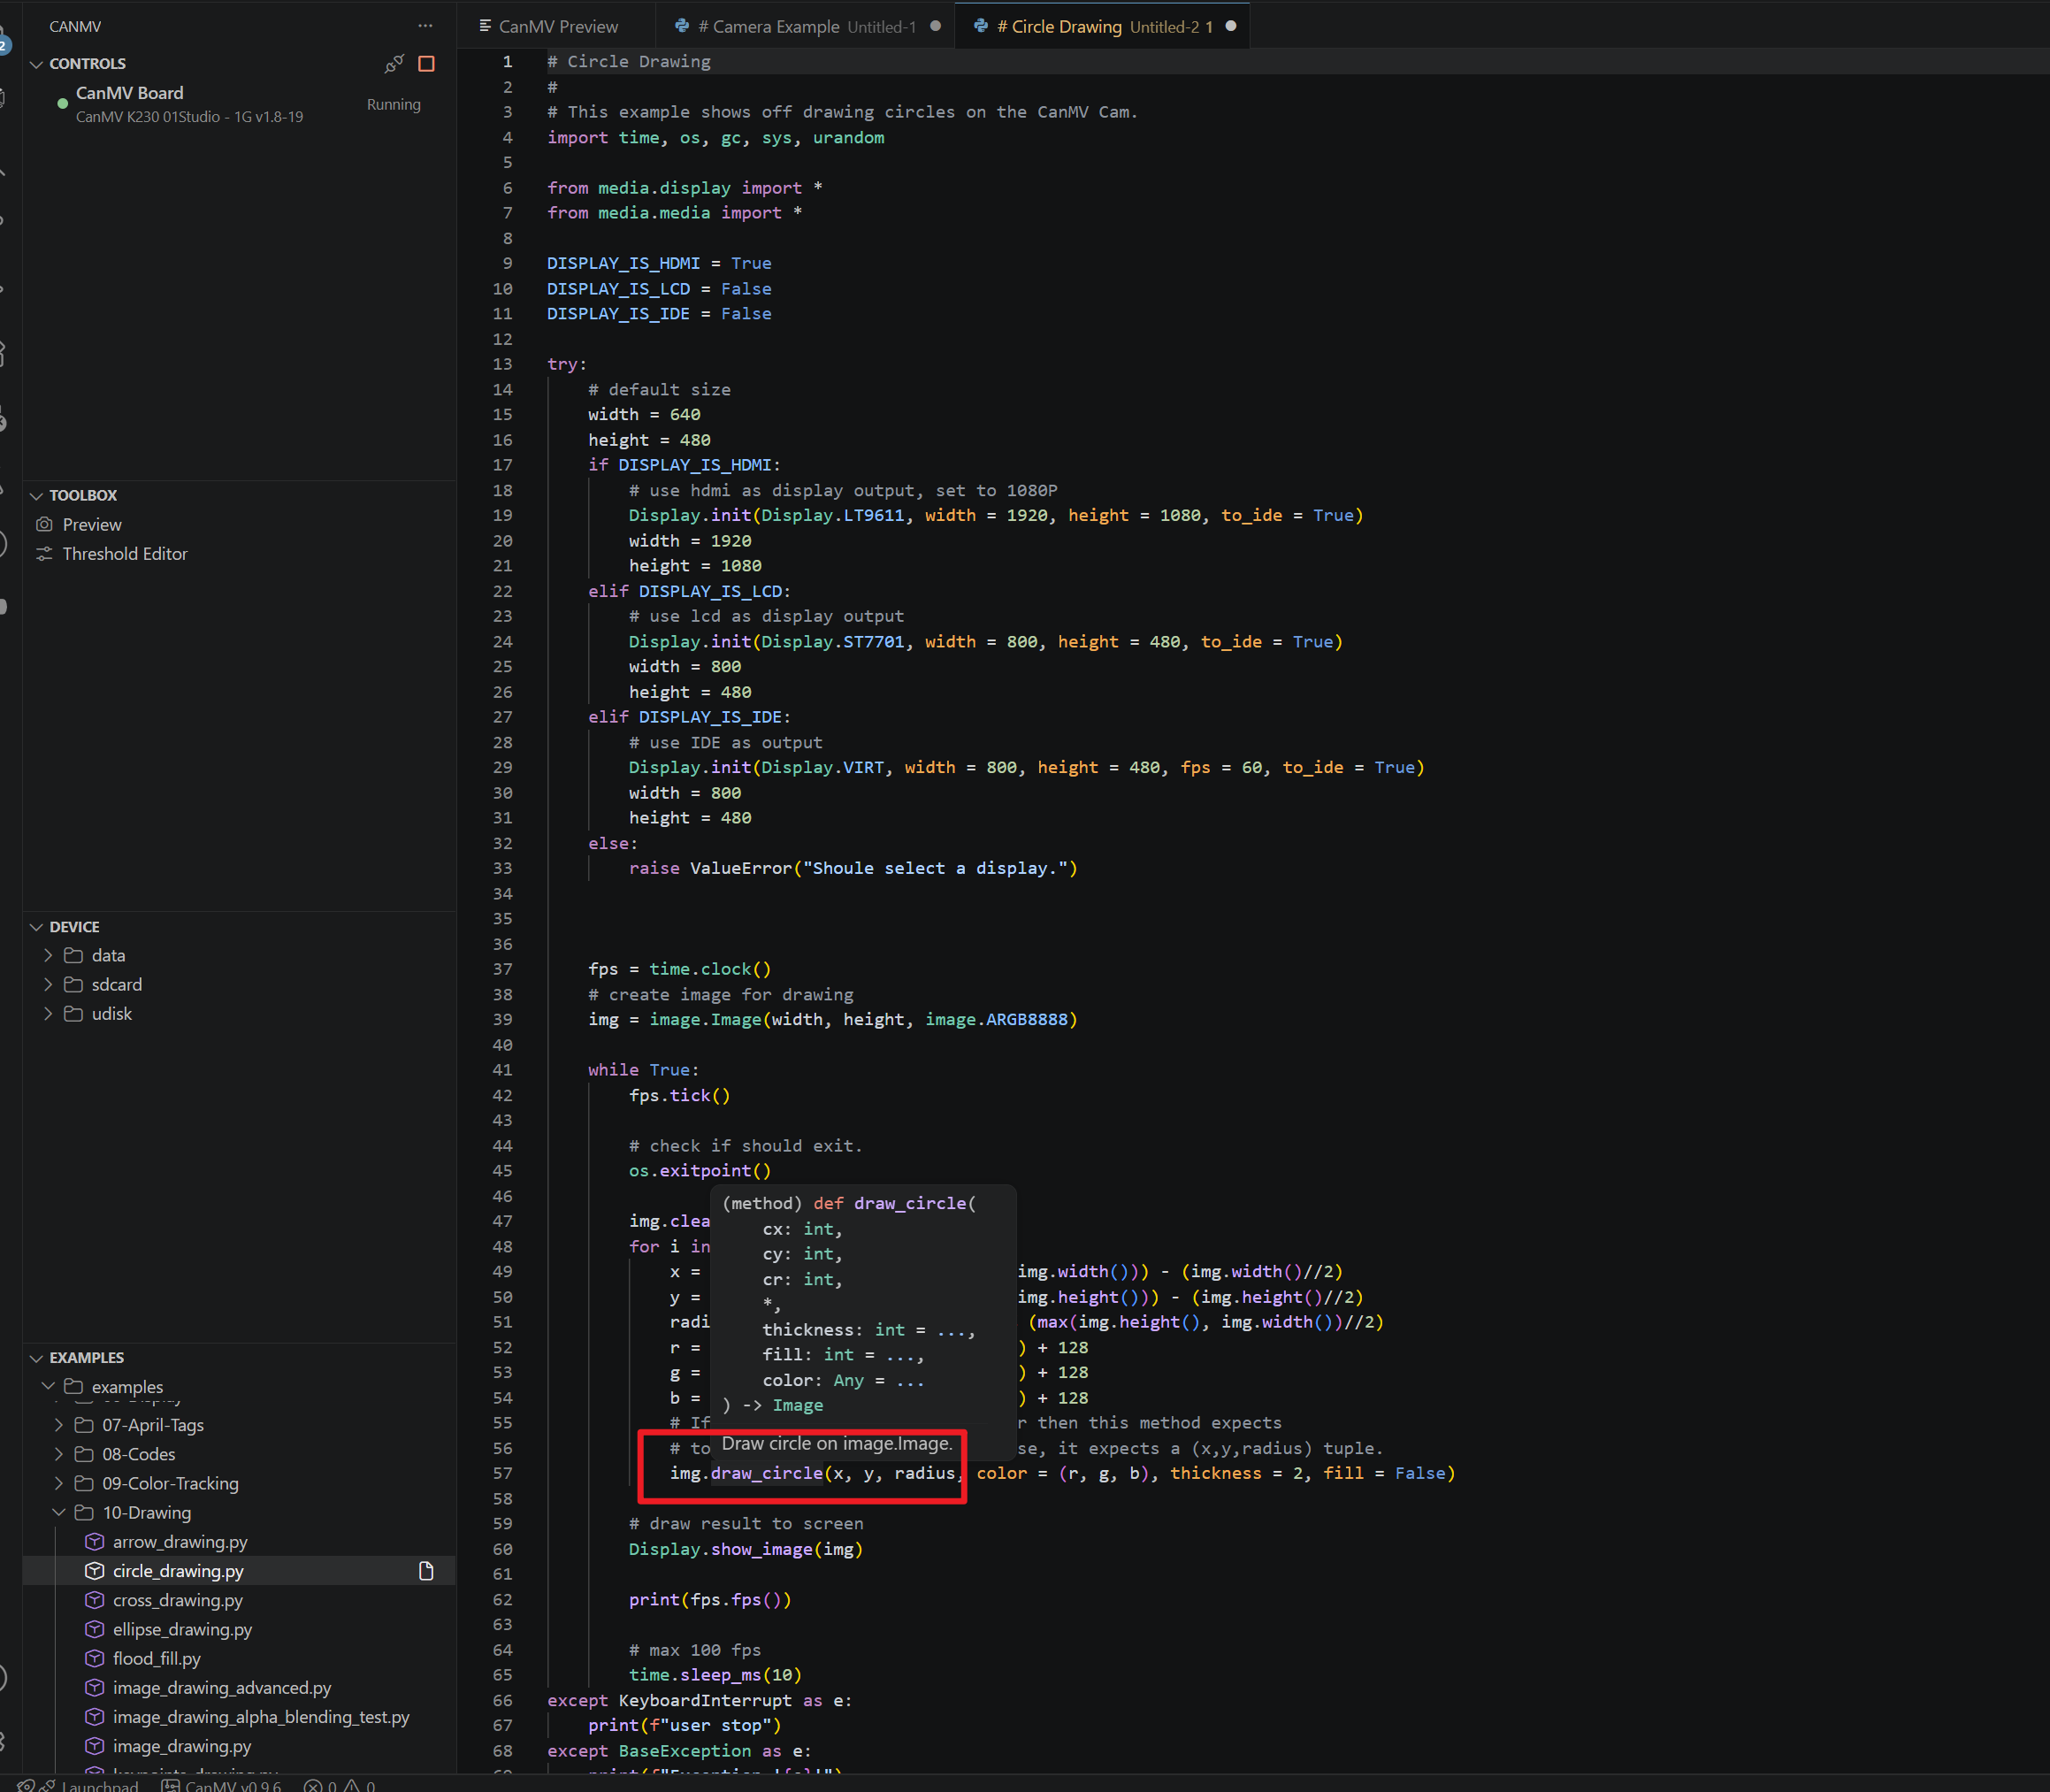2050x1792 pixels.
Task: Click the arrow_drawing.py file icon
Action: click(x=95, y=1542)
